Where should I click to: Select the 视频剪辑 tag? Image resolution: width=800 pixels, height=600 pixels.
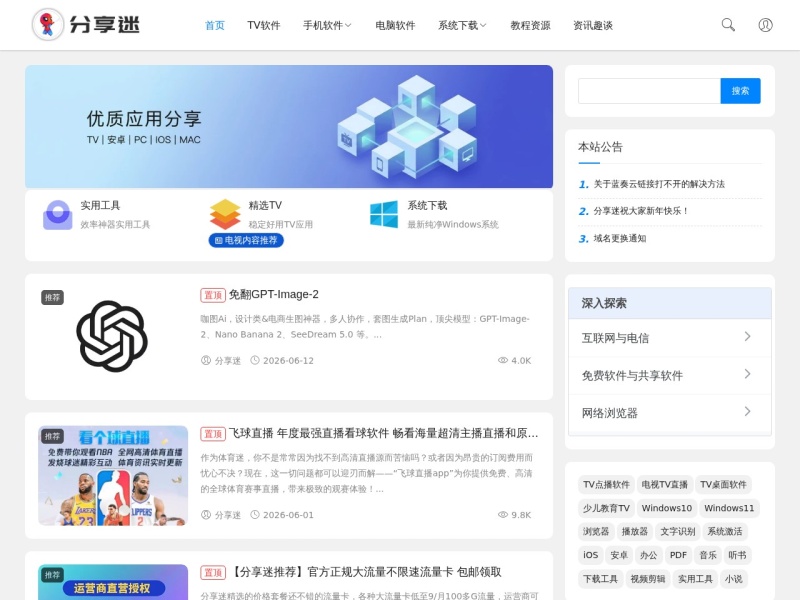(647, 579)
